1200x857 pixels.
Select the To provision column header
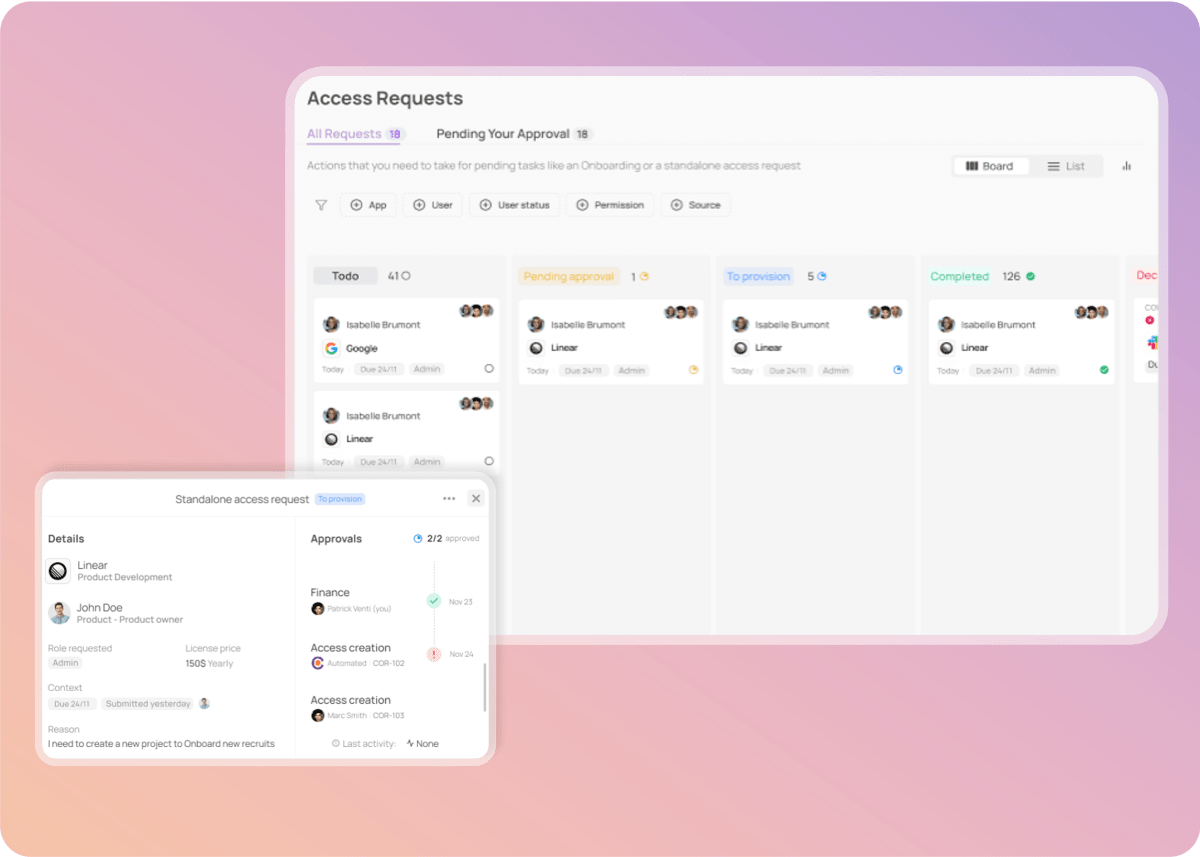[758, 277]
